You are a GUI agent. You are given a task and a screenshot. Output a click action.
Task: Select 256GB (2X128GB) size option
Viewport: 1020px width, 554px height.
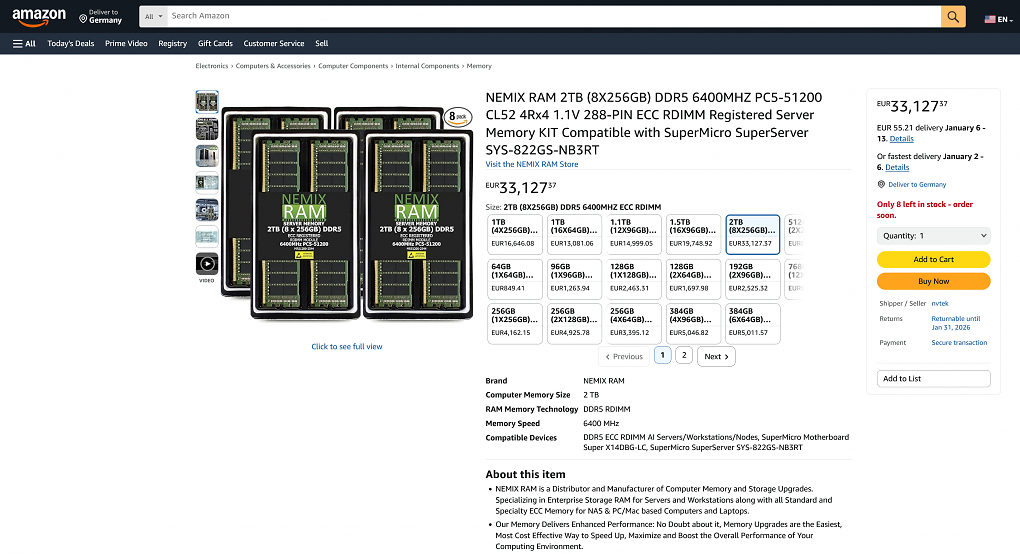574,323
